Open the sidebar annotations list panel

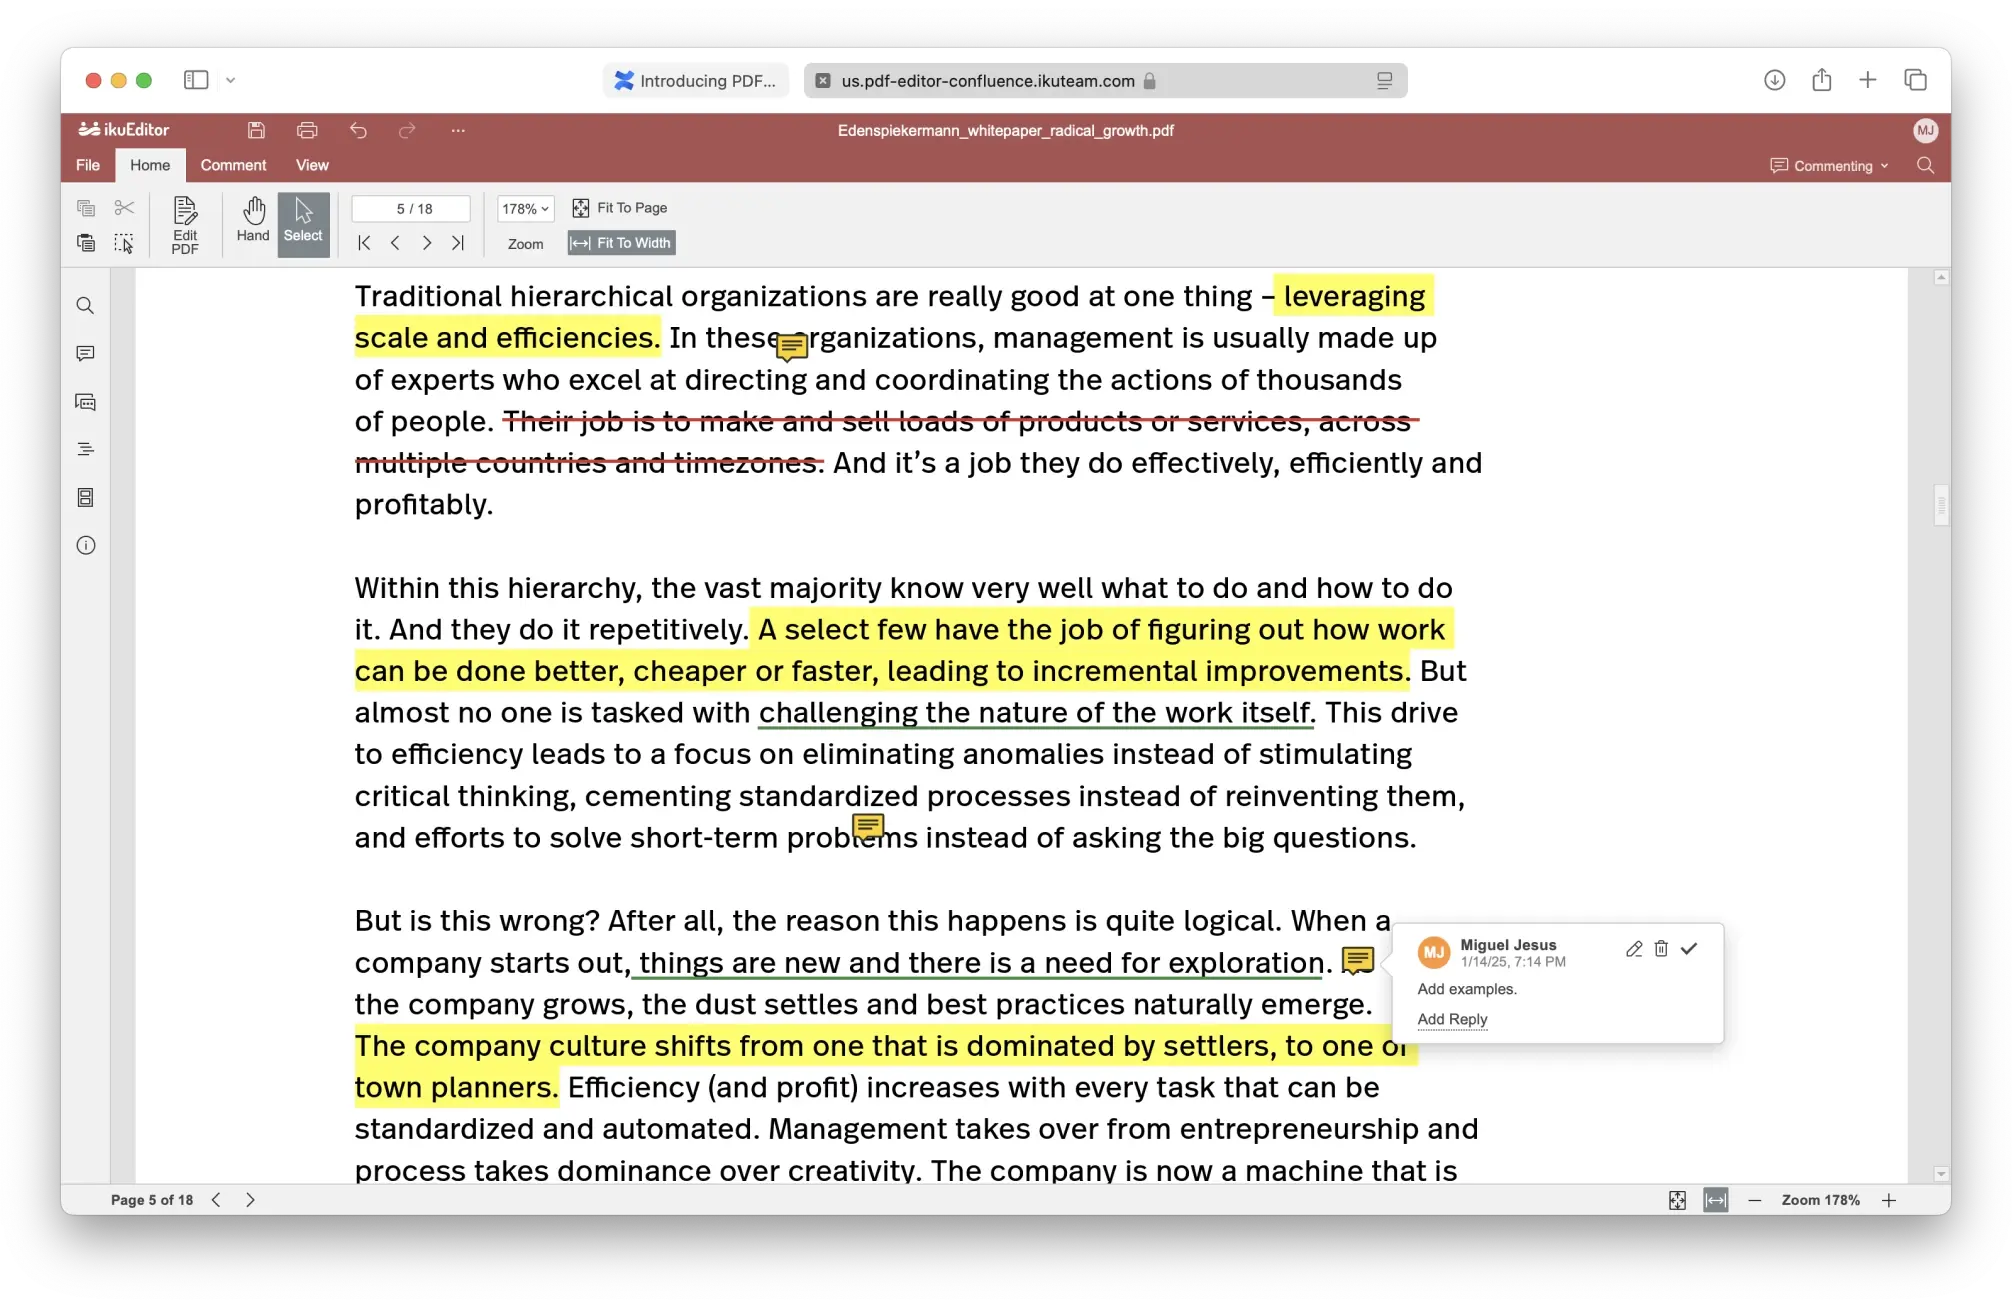[86, 402]
